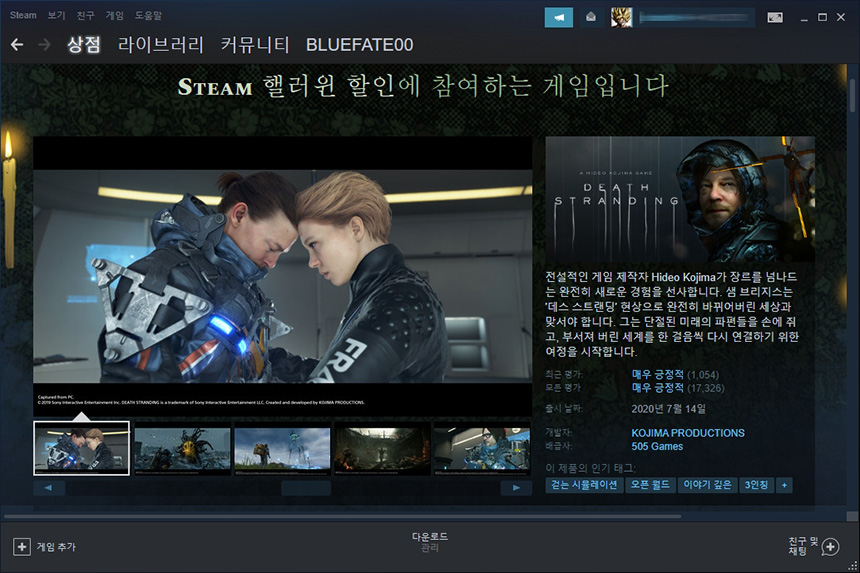This screenshot has height=573, width=860.
Task: Go forward with the right arrow
Action: [44, 44]
